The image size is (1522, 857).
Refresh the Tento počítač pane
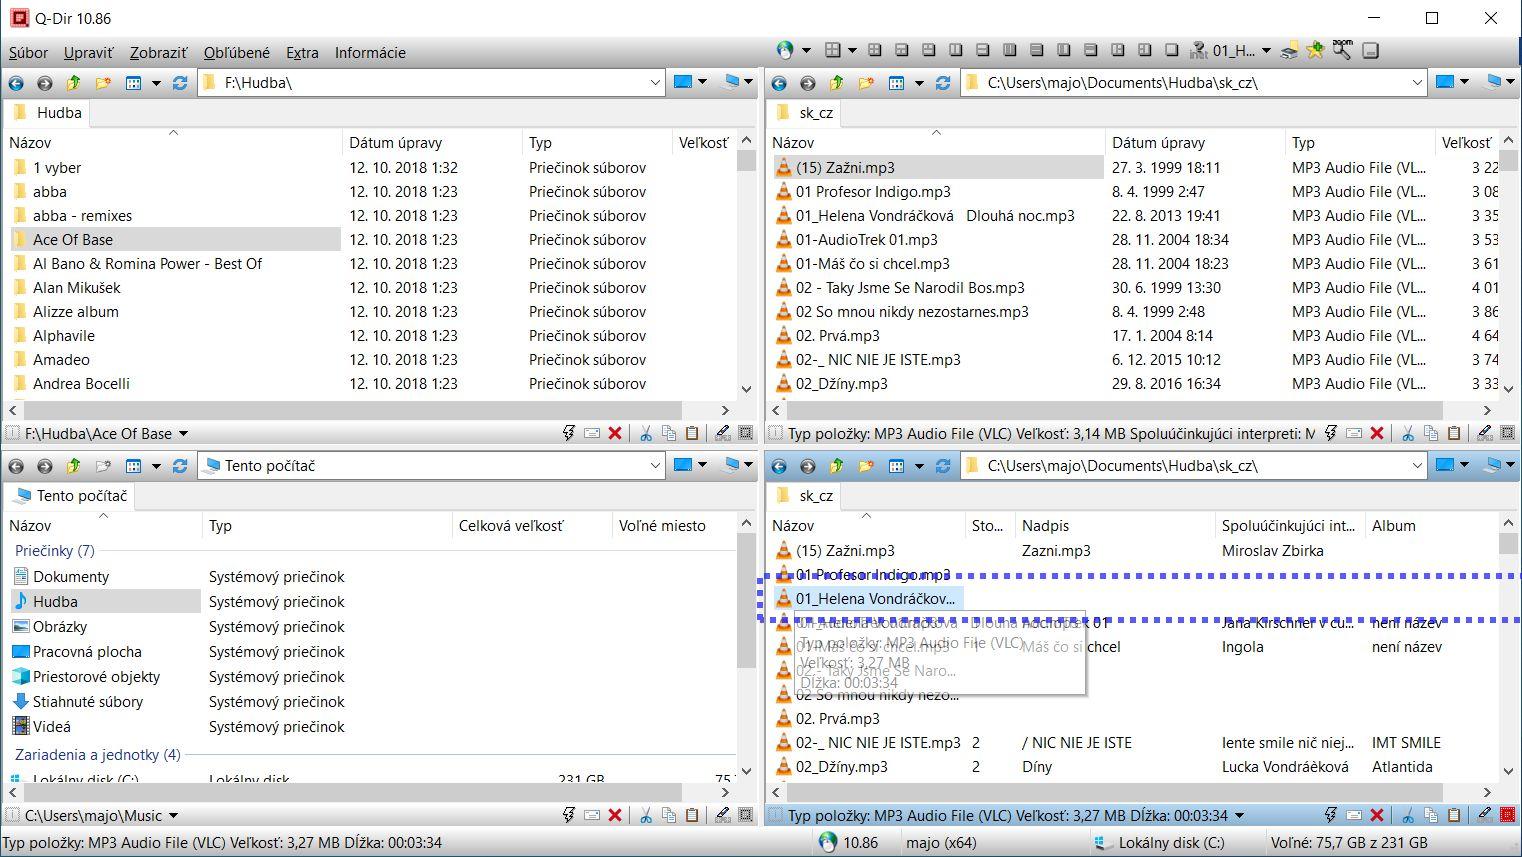pyautogui.click(x=180, y=466)
